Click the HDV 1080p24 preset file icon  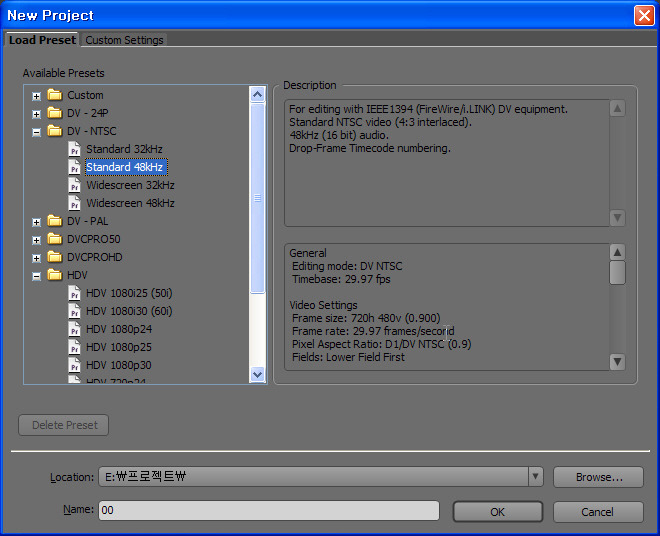(x=75, y=329)
